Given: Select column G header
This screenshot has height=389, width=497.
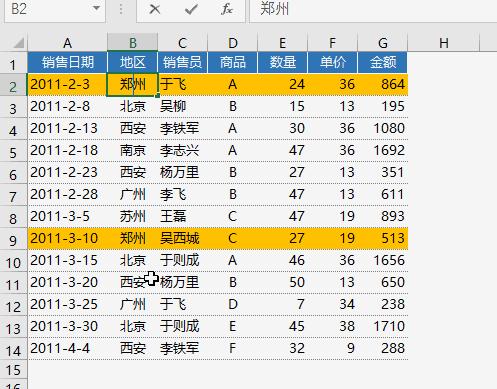Looking at the screenshot, I should [x=383, y=43].
